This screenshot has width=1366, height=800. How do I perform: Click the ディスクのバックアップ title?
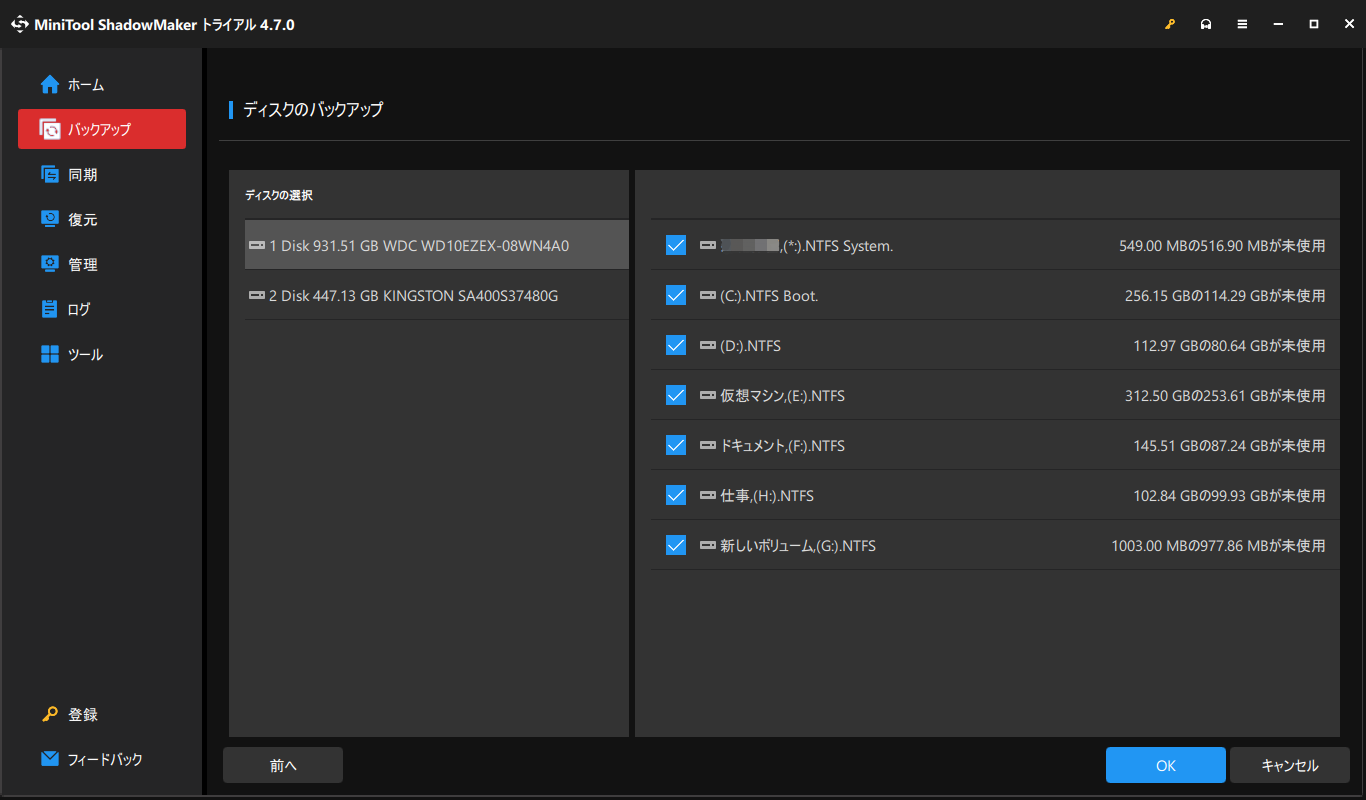313,110
